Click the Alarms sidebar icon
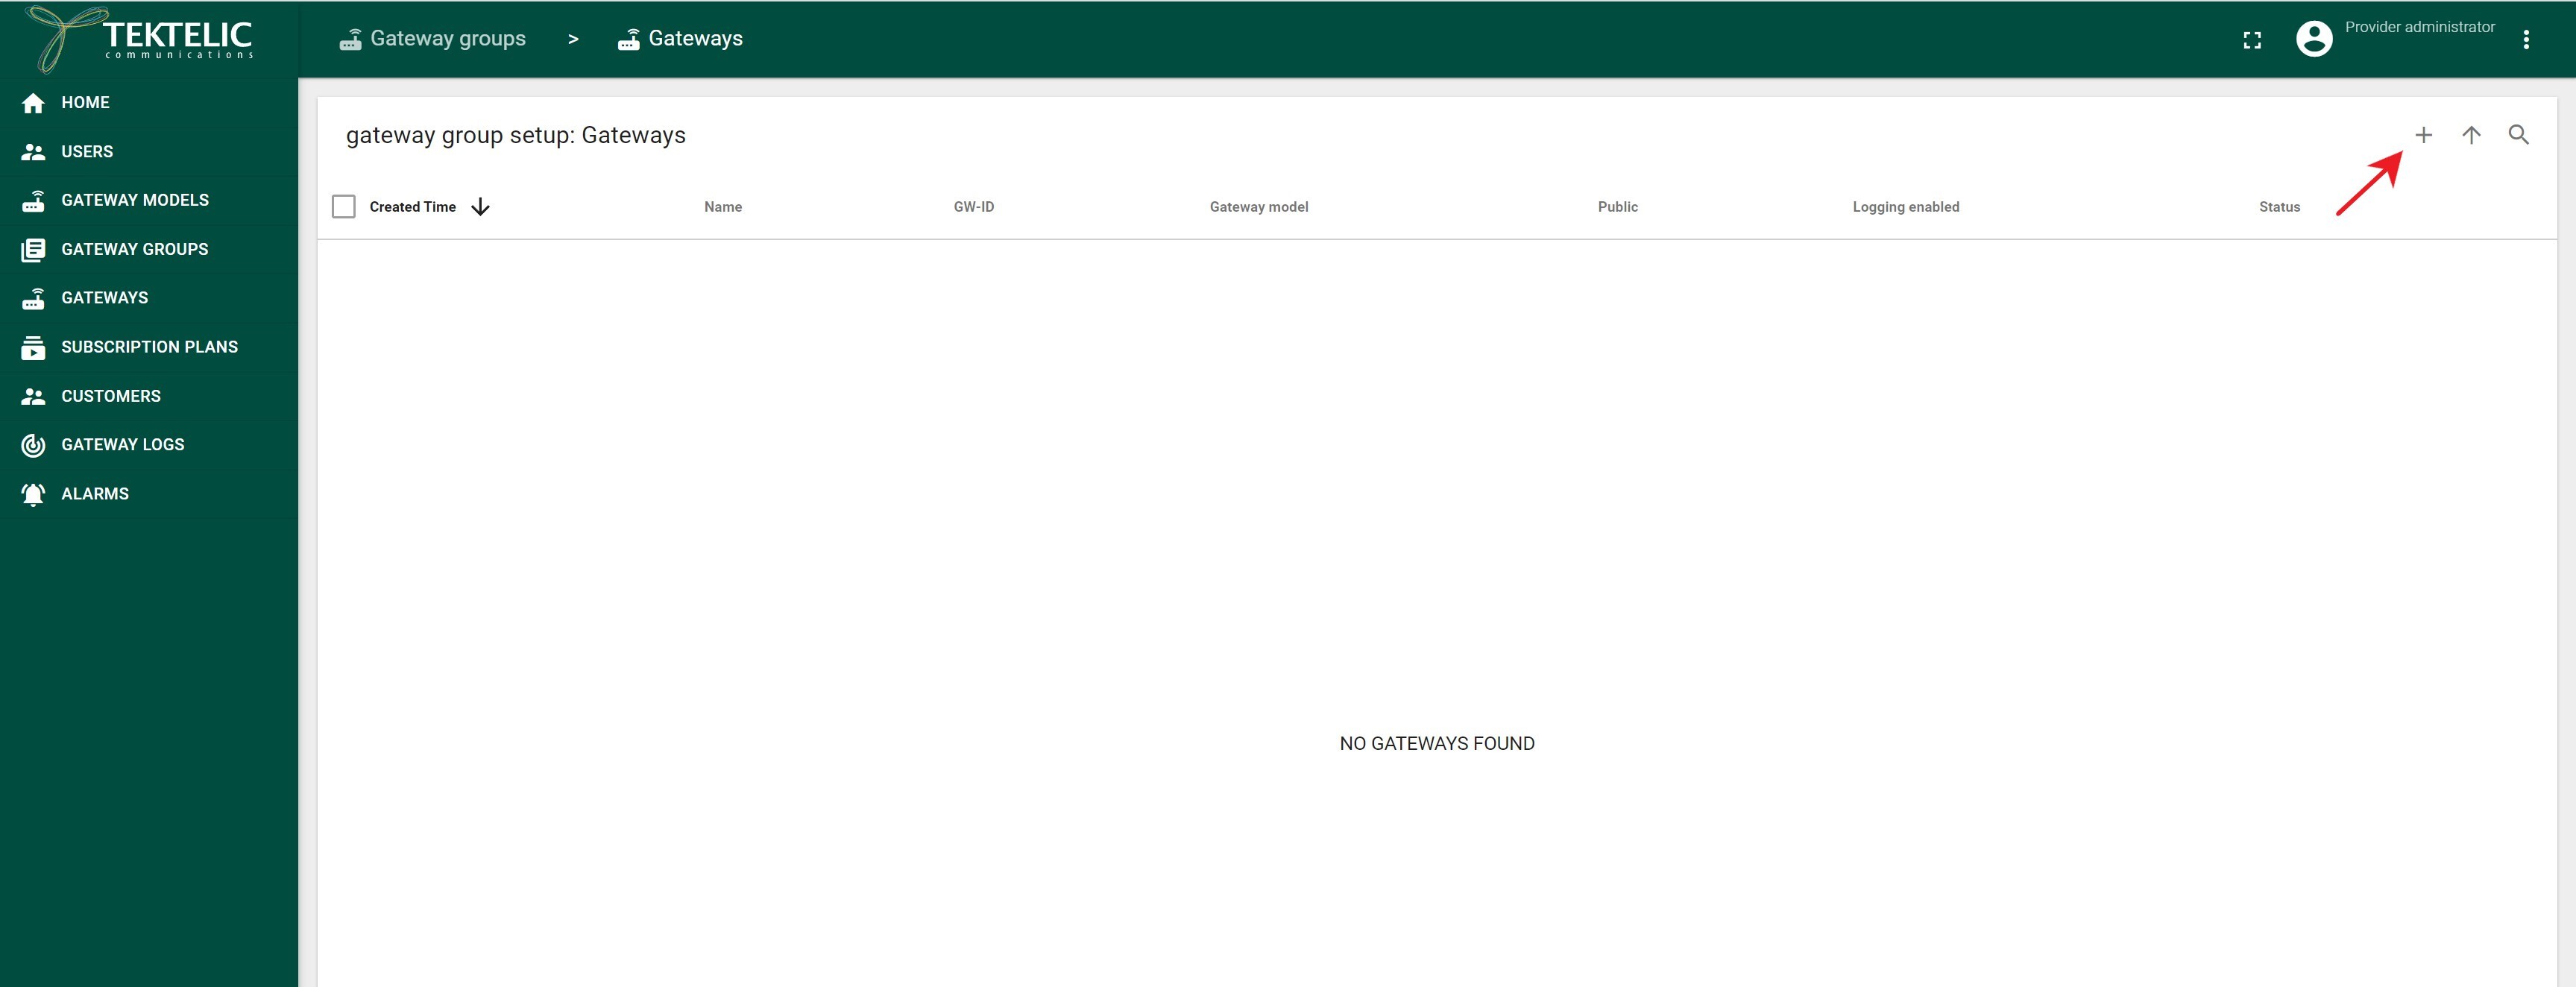This screenshot has height=987, width=2576. pyautogui.click(x=33, y=493)
